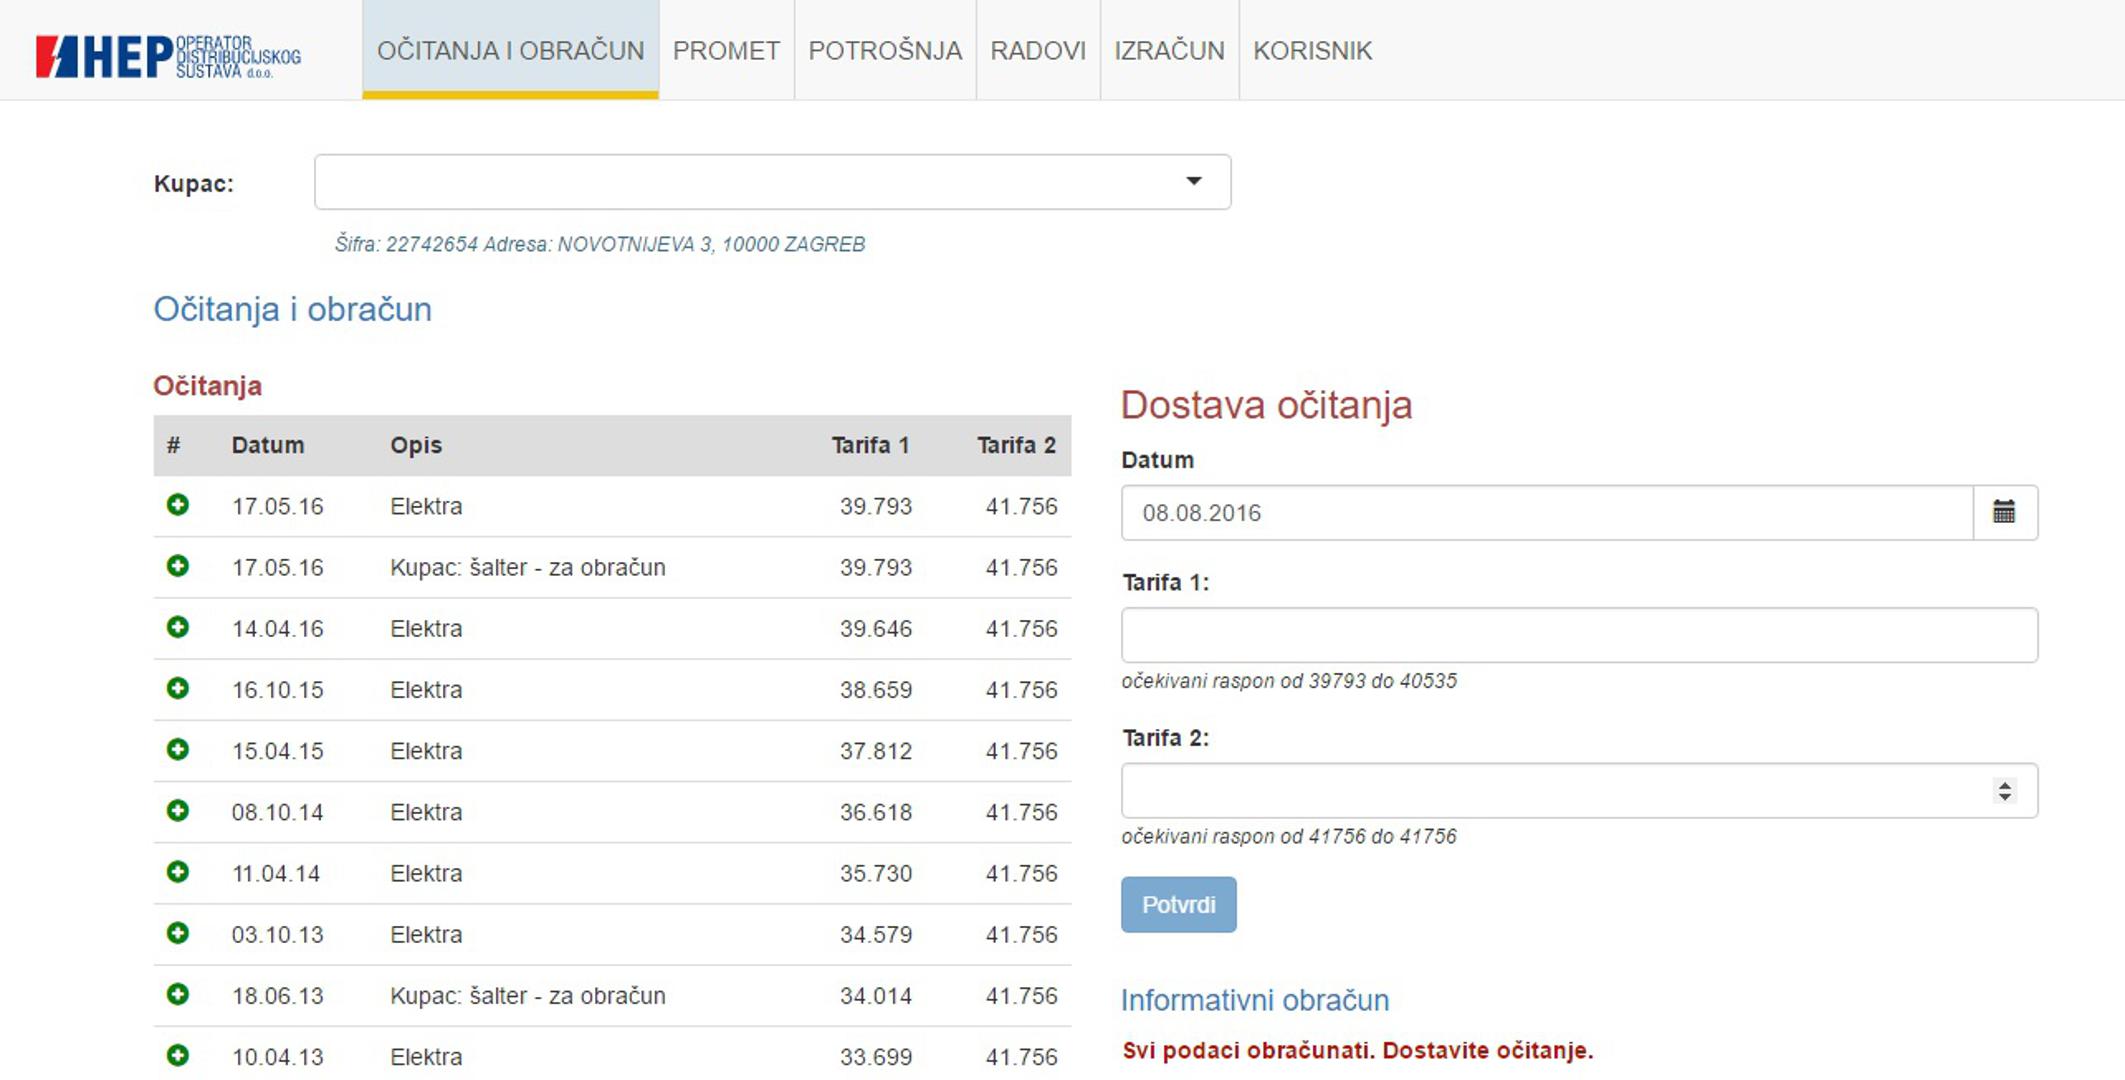
Task: Expand the 17.05.16 Elektra reading row
Action: coord(178,505)
